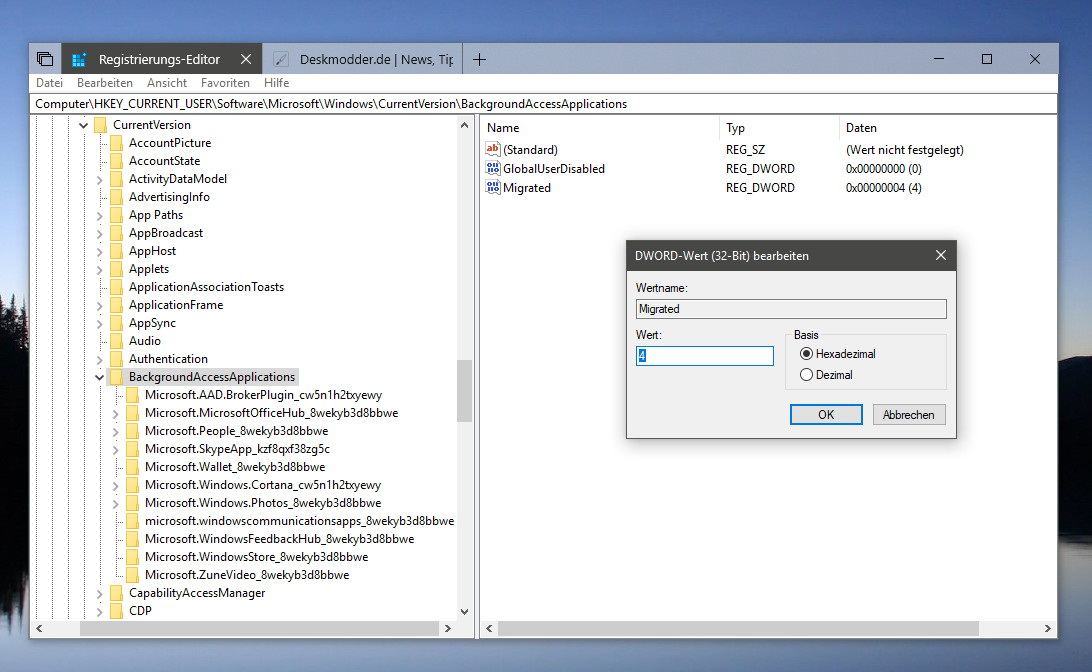The height and width of the screenshot is (672, 1092).
Task: Click the CurrentVersion folder icon
Action: click(100, 125)
